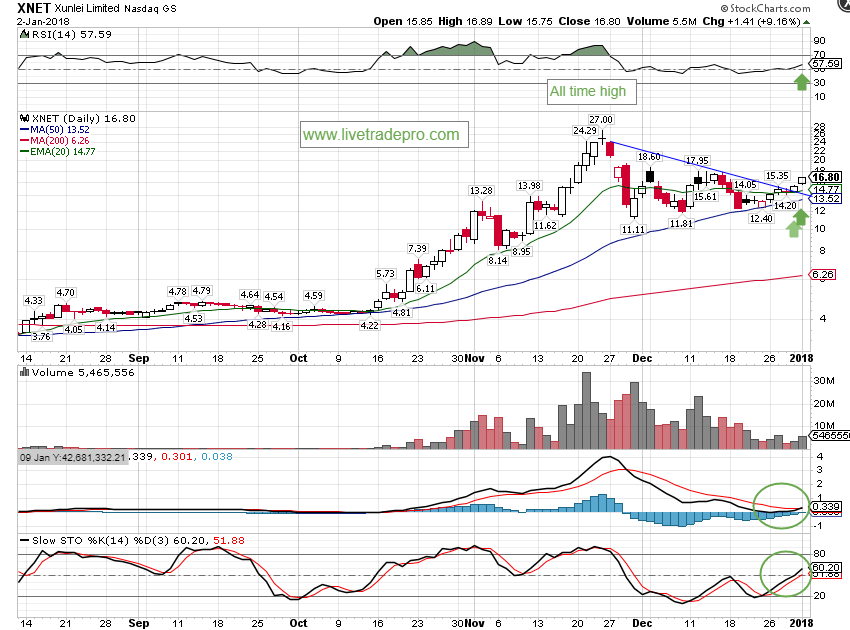The width and height of the screenshot is (850, 630).
Task: Click the green circle on Slow STO panel
Action: (x=782, y=573)
